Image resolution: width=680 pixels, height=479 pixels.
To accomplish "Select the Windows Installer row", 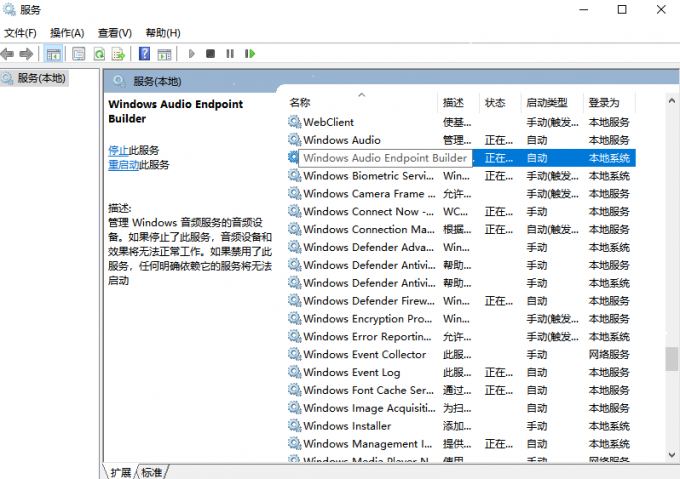I will pyautogui.click(x=461, y=426).
